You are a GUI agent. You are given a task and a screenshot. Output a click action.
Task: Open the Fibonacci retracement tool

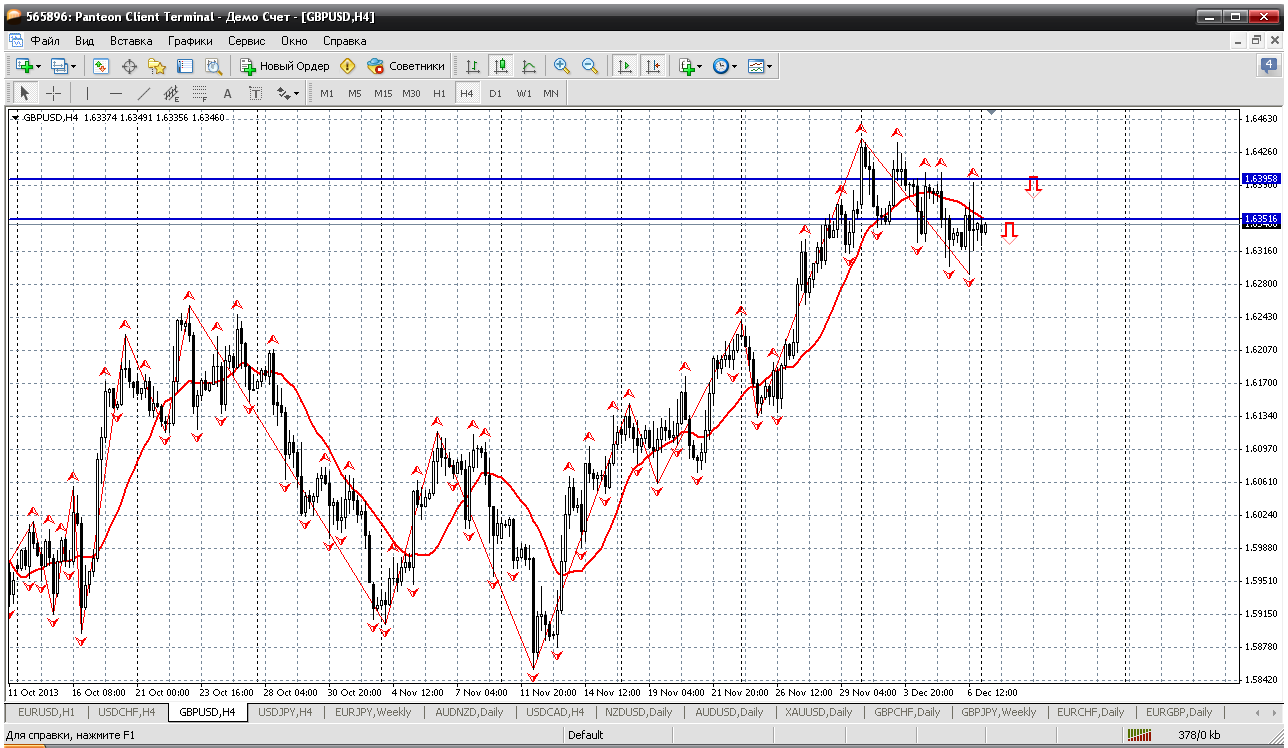coord(199,93)
